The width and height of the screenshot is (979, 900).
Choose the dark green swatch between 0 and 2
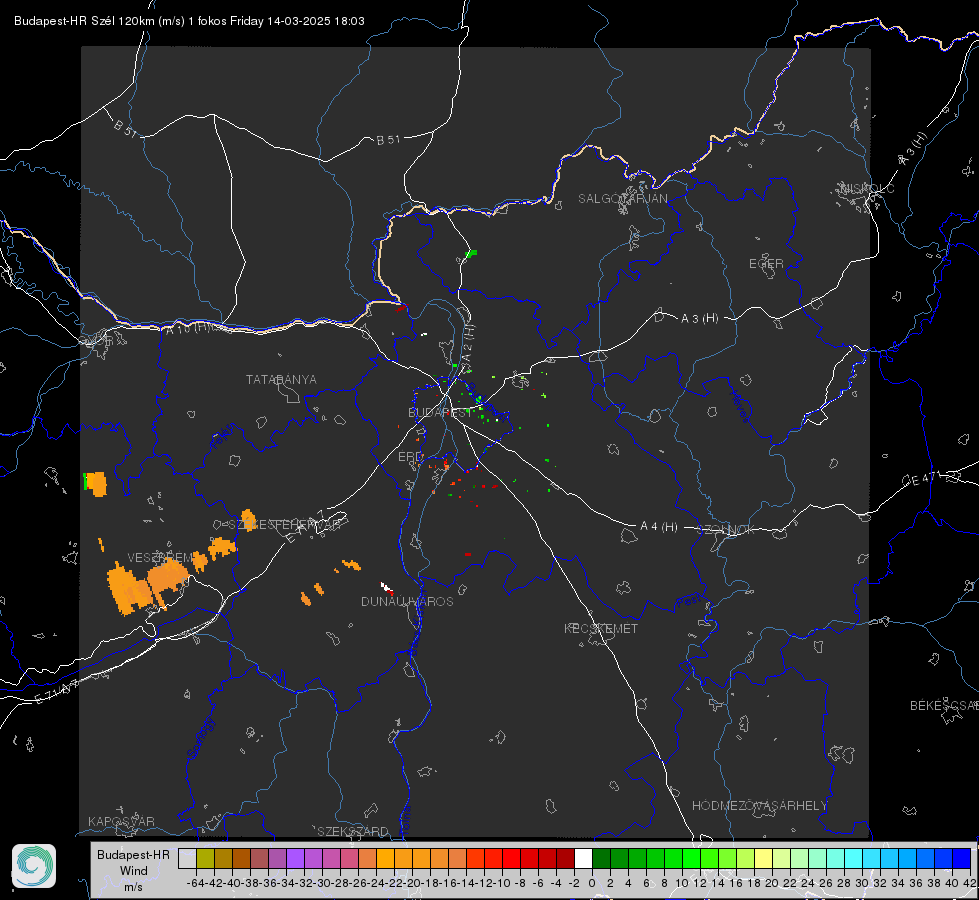click(601, 858)
